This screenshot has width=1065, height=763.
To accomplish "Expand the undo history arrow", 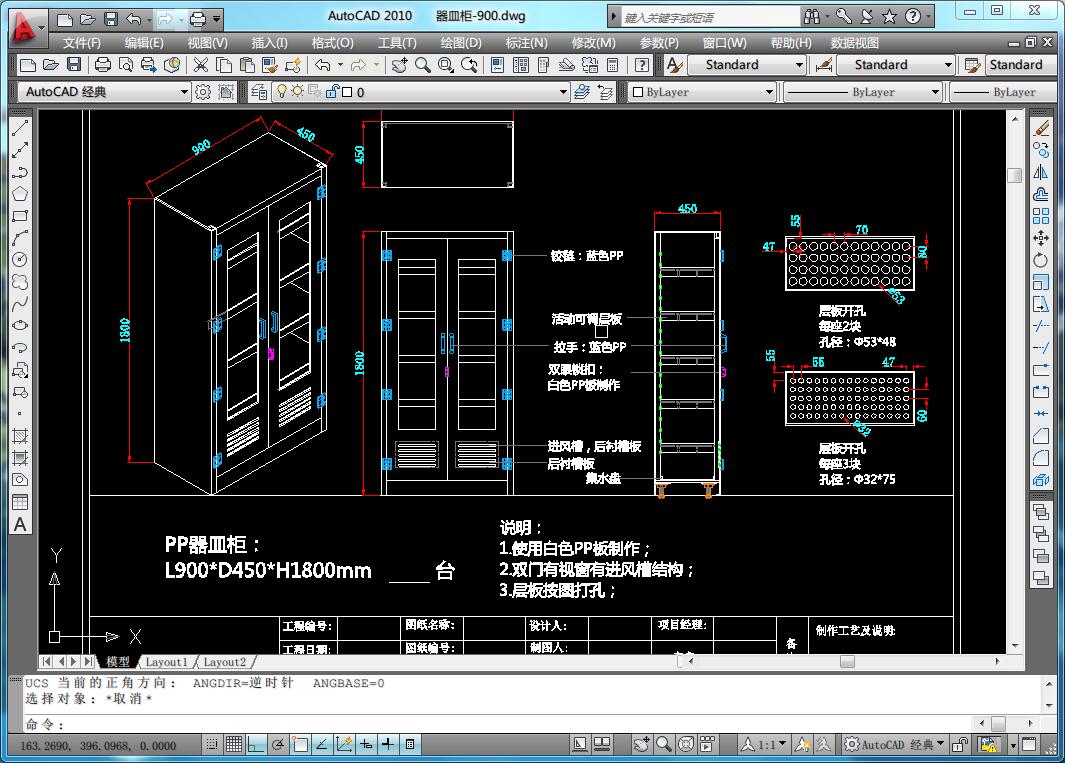I will (x=340, y=65).
